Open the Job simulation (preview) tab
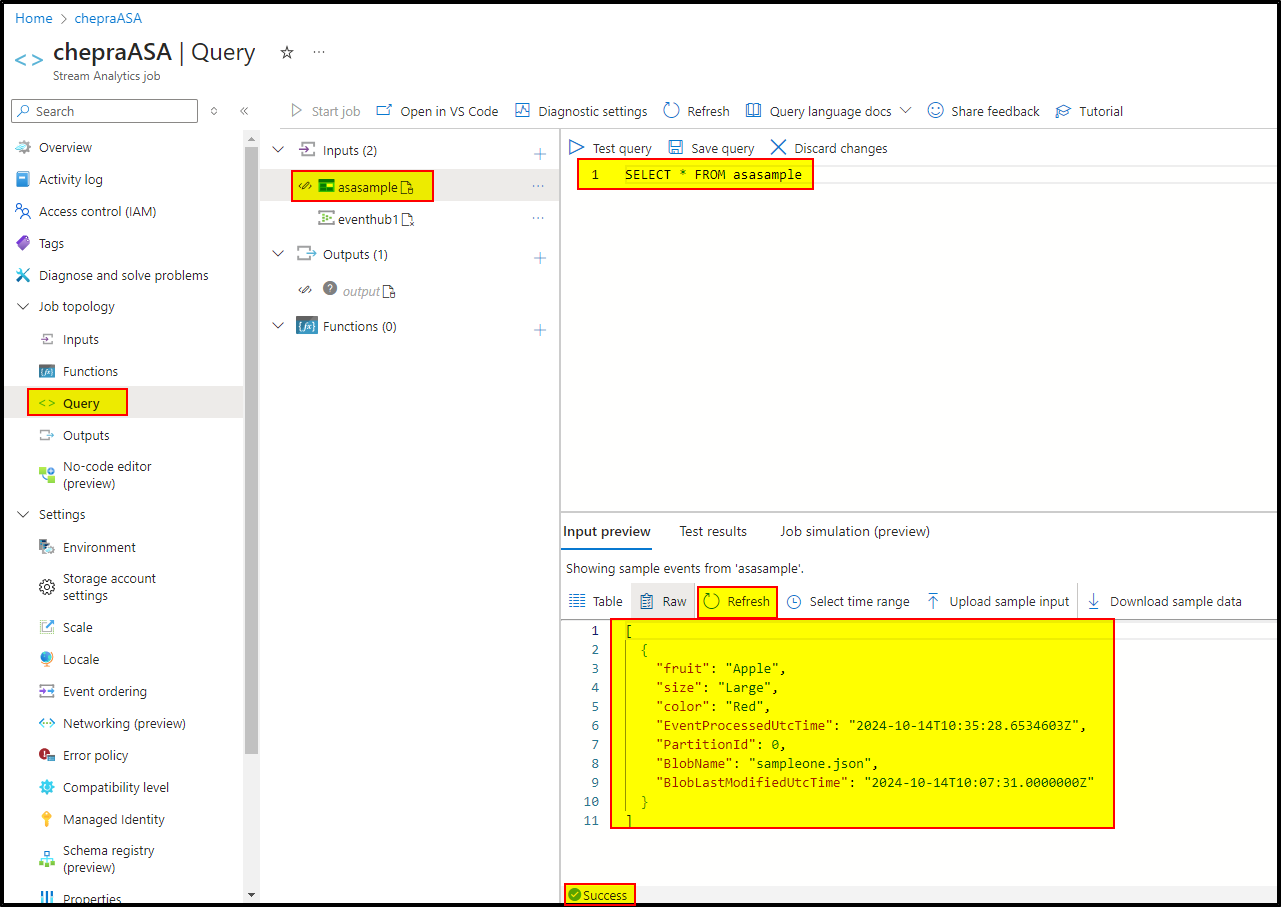This screenshot has height=907, width=1281. (x=853, y=531)
